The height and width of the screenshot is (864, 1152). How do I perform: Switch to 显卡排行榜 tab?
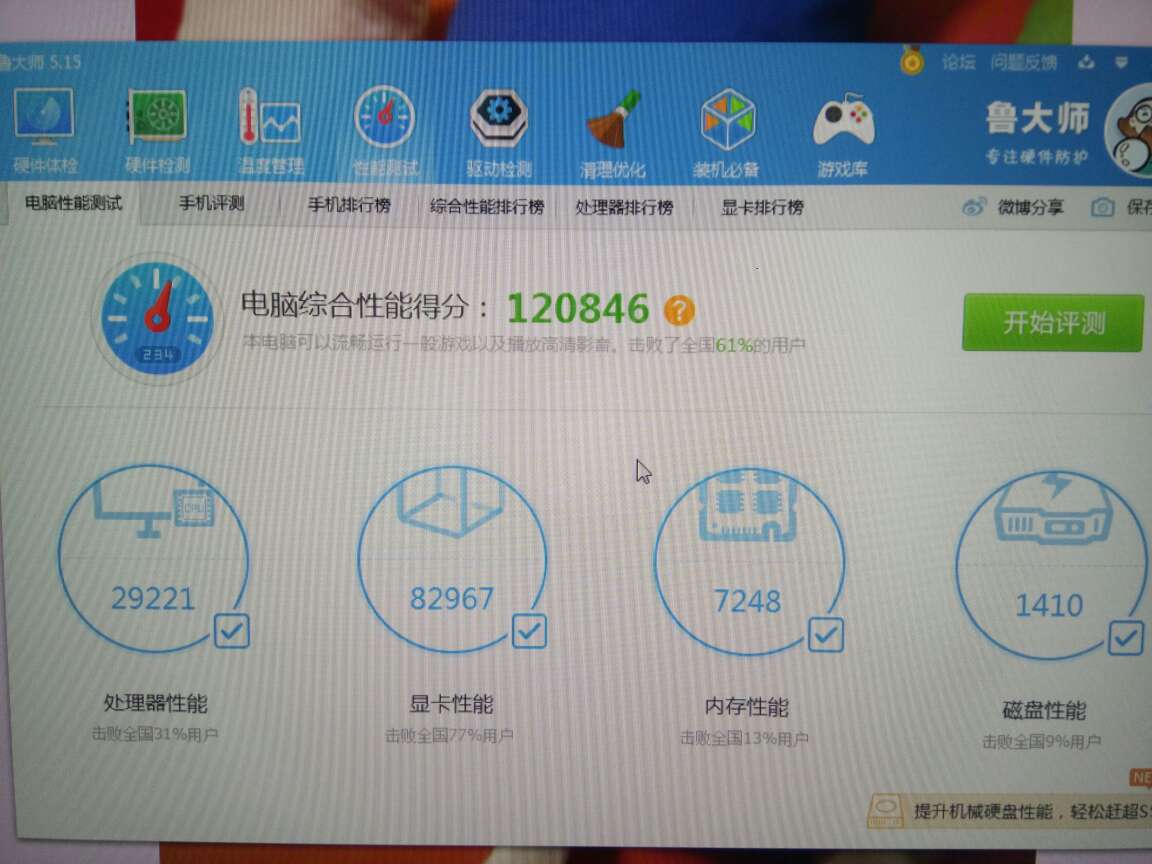763,207
